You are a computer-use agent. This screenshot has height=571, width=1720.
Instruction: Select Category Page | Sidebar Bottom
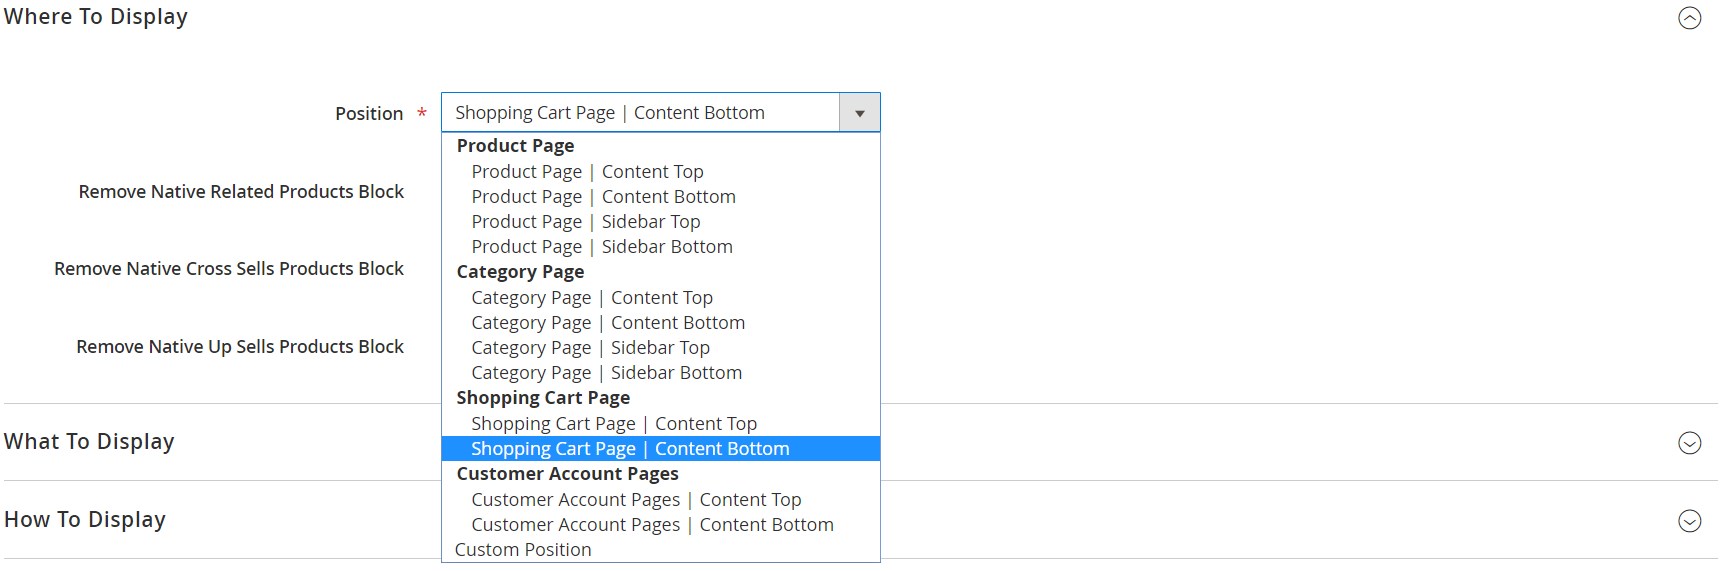coord(661,373)
